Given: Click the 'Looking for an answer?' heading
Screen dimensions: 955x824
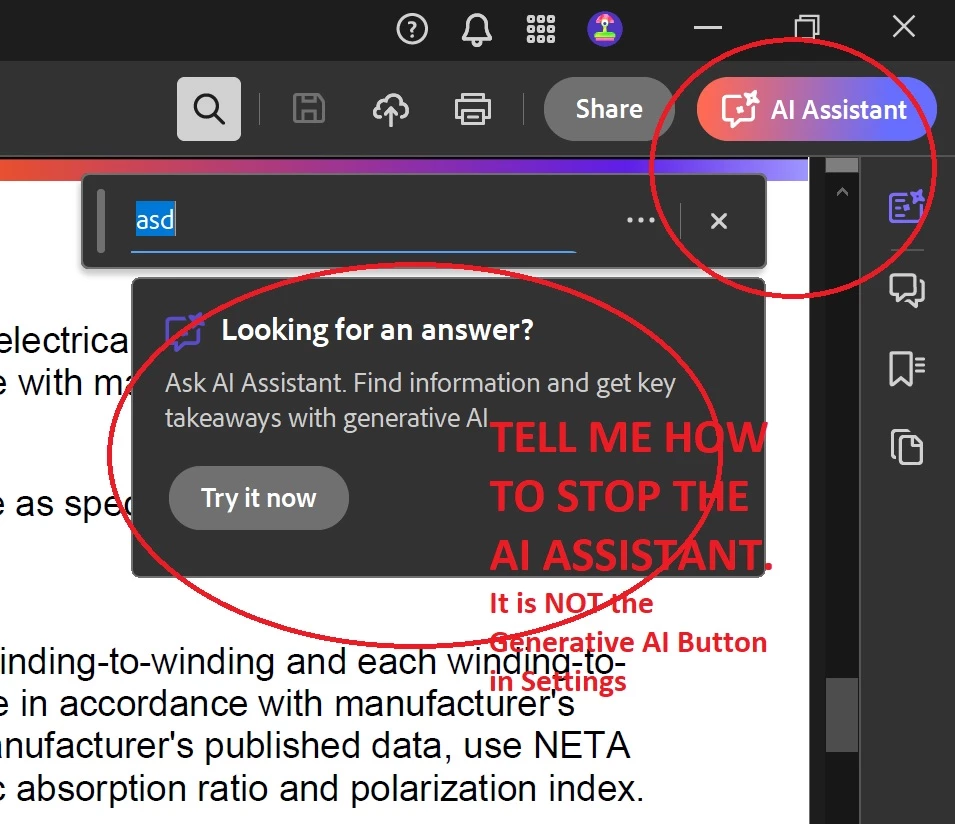Looking at the screenshot, I should coord(377,330).
